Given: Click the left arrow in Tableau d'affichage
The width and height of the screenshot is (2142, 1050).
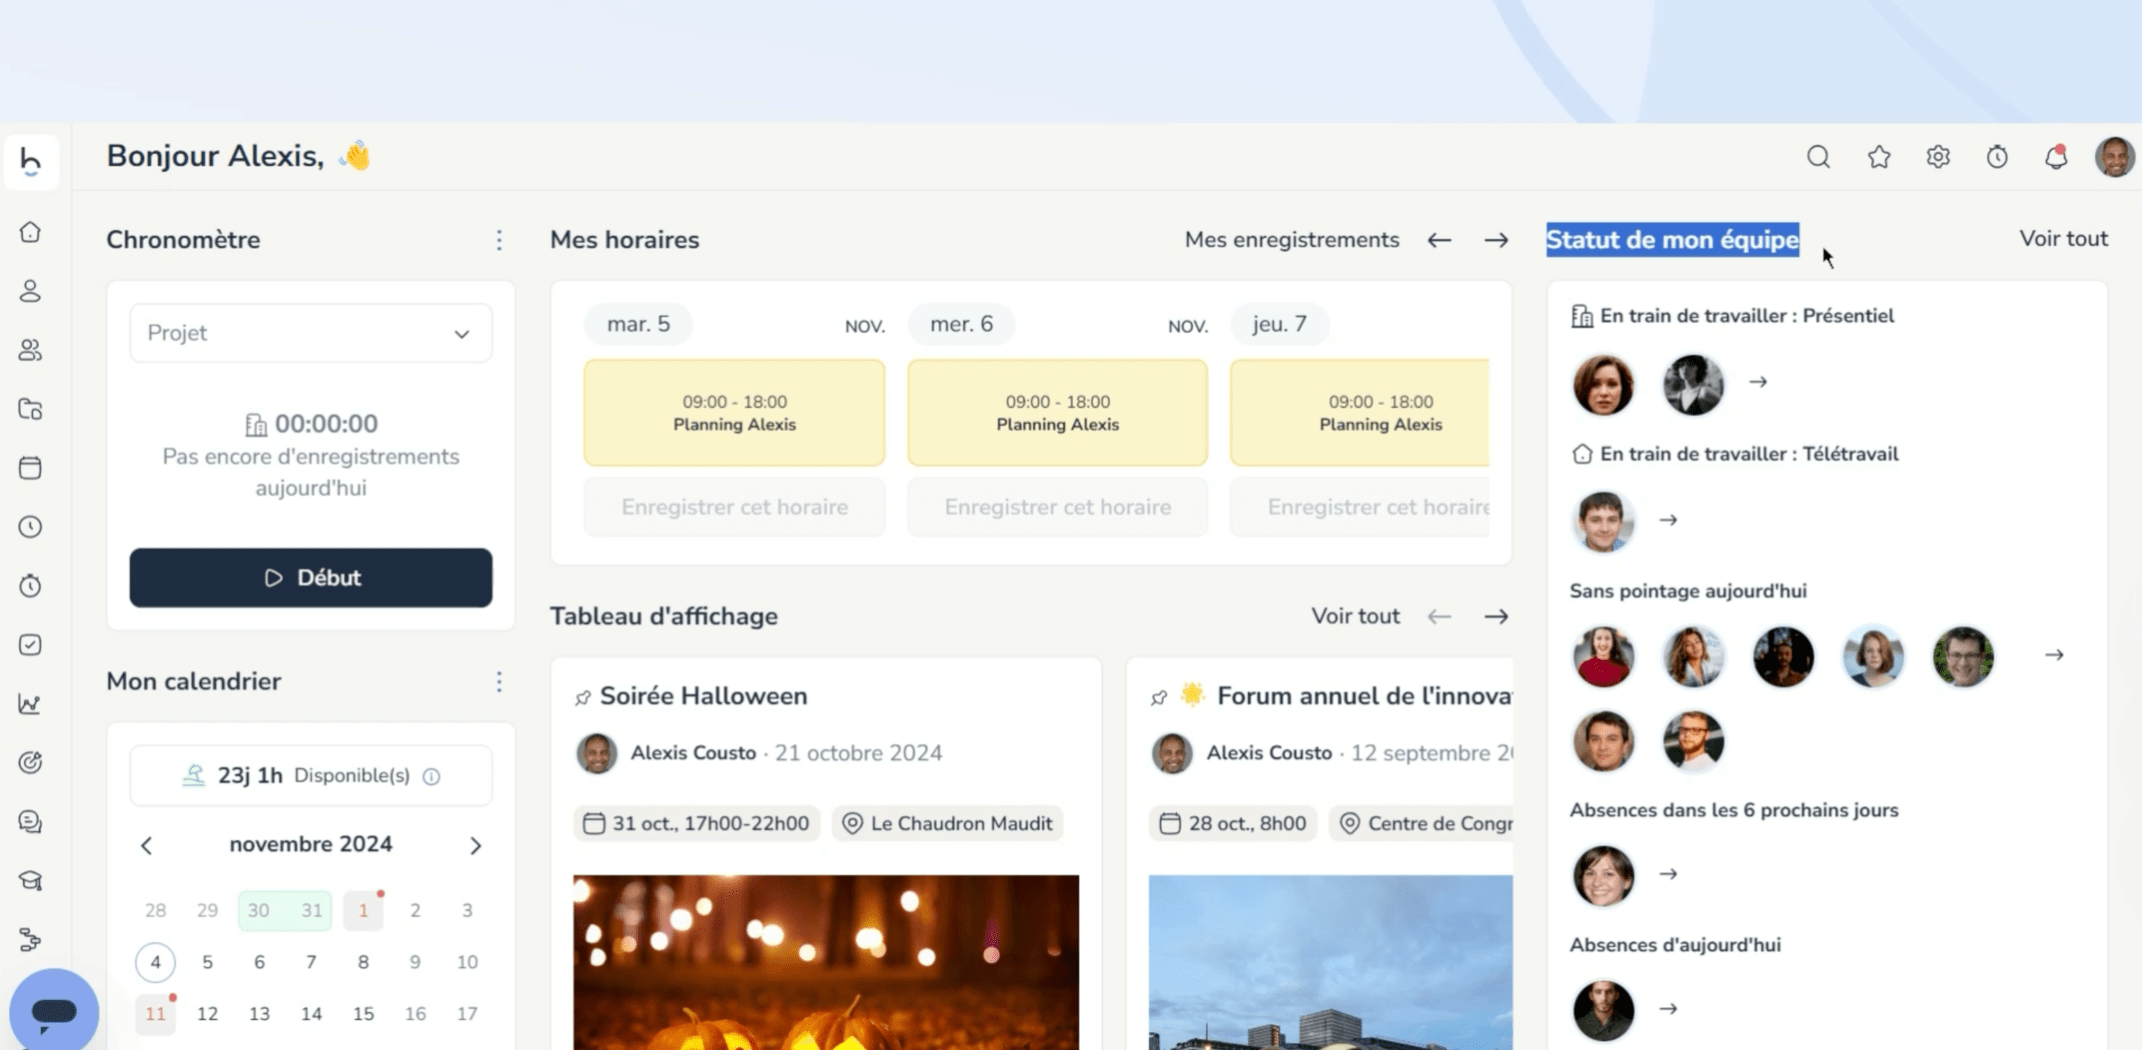Looking at the screenshot, I should [1439, 617].
